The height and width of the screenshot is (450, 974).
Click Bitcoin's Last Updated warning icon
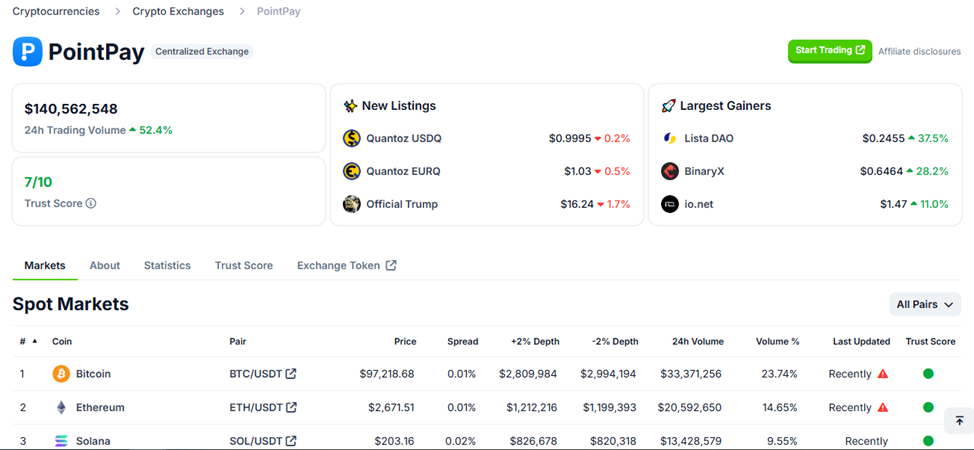883,374
